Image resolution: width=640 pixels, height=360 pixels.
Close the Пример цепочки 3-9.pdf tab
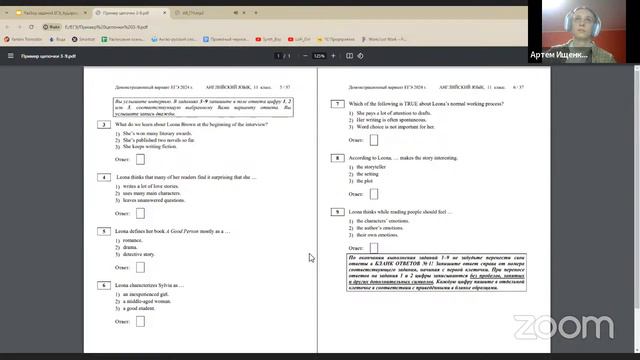pyautogui.click(x=164, y=13)
